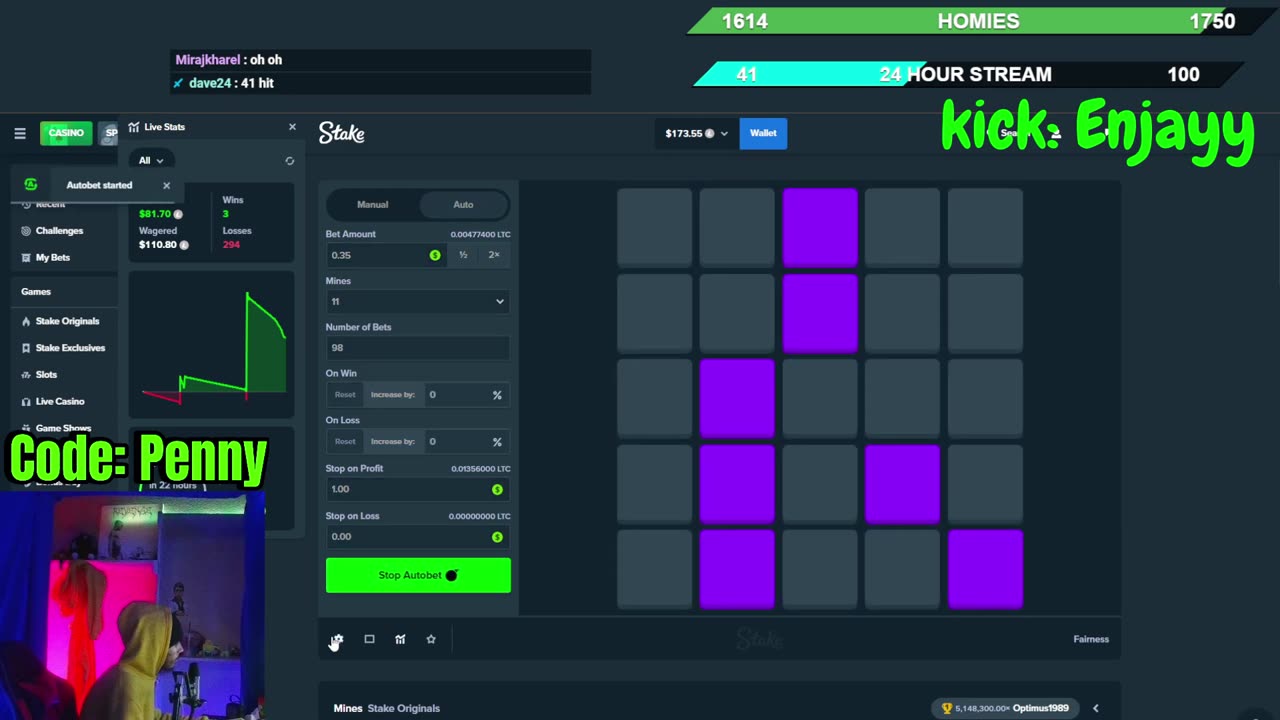
Task: Double the bet with 2× button
Action: pos(493,255)
